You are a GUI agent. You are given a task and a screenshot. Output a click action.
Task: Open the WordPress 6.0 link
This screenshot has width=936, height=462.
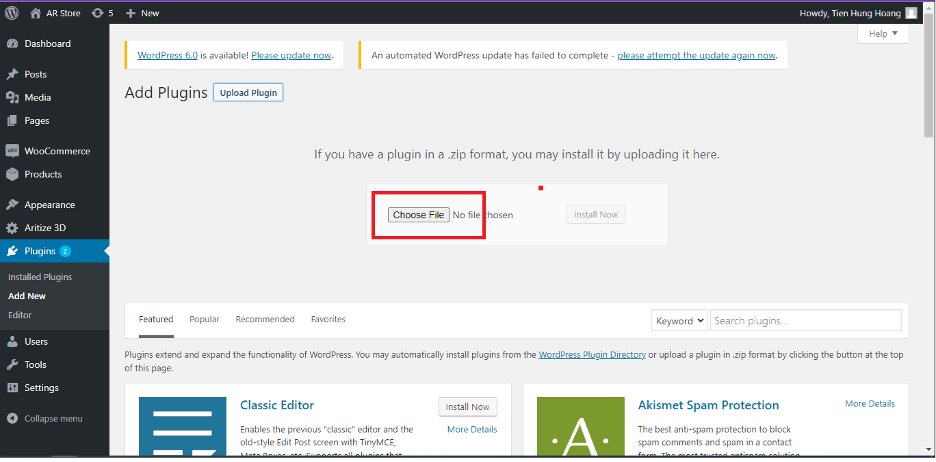(168, 55)
